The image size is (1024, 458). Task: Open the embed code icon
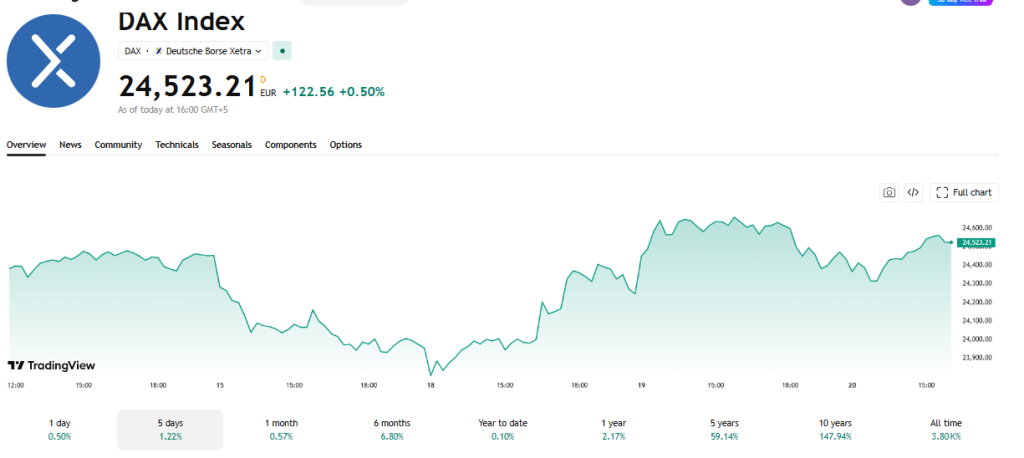(913, 192)
